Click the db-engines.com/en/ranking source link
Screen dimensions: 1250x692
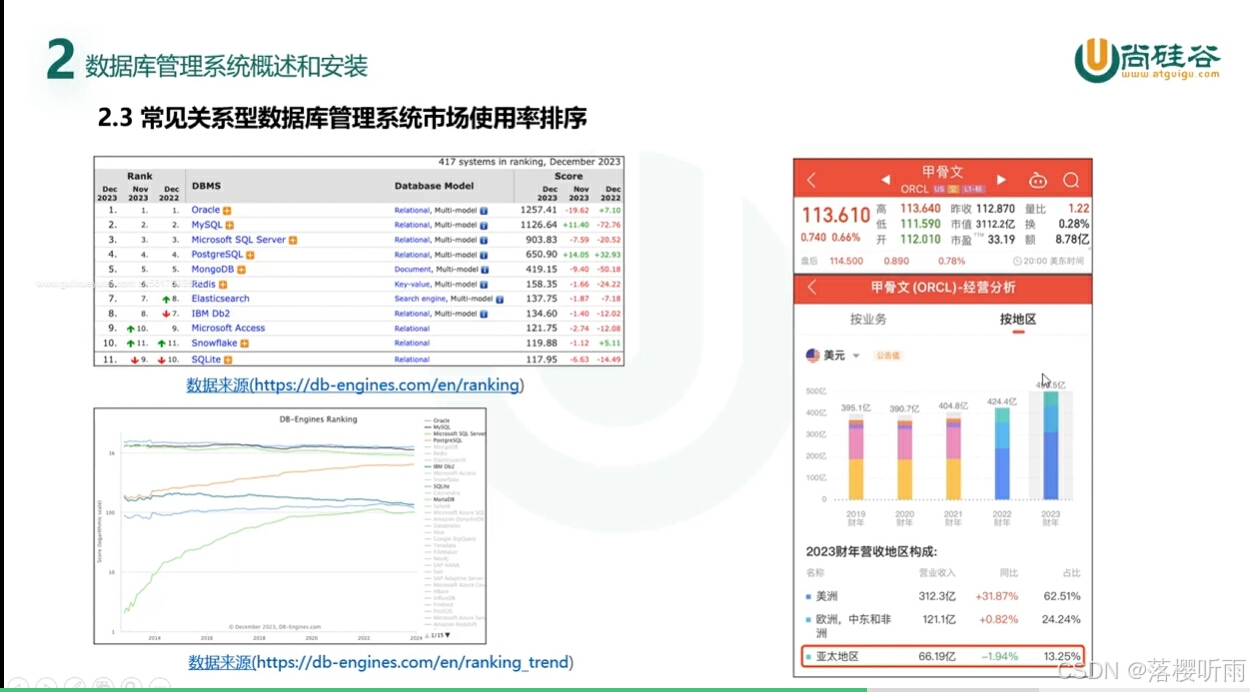355,385
